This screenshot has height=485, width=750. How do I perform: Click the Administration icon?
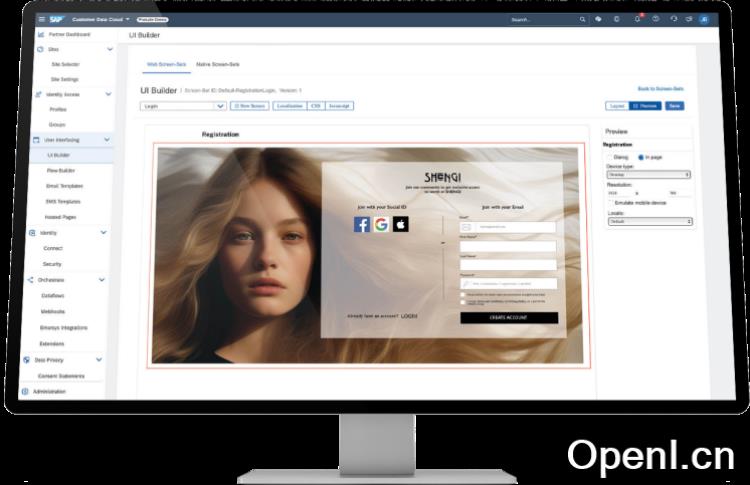pyautogui.click(x=25, y=391)
